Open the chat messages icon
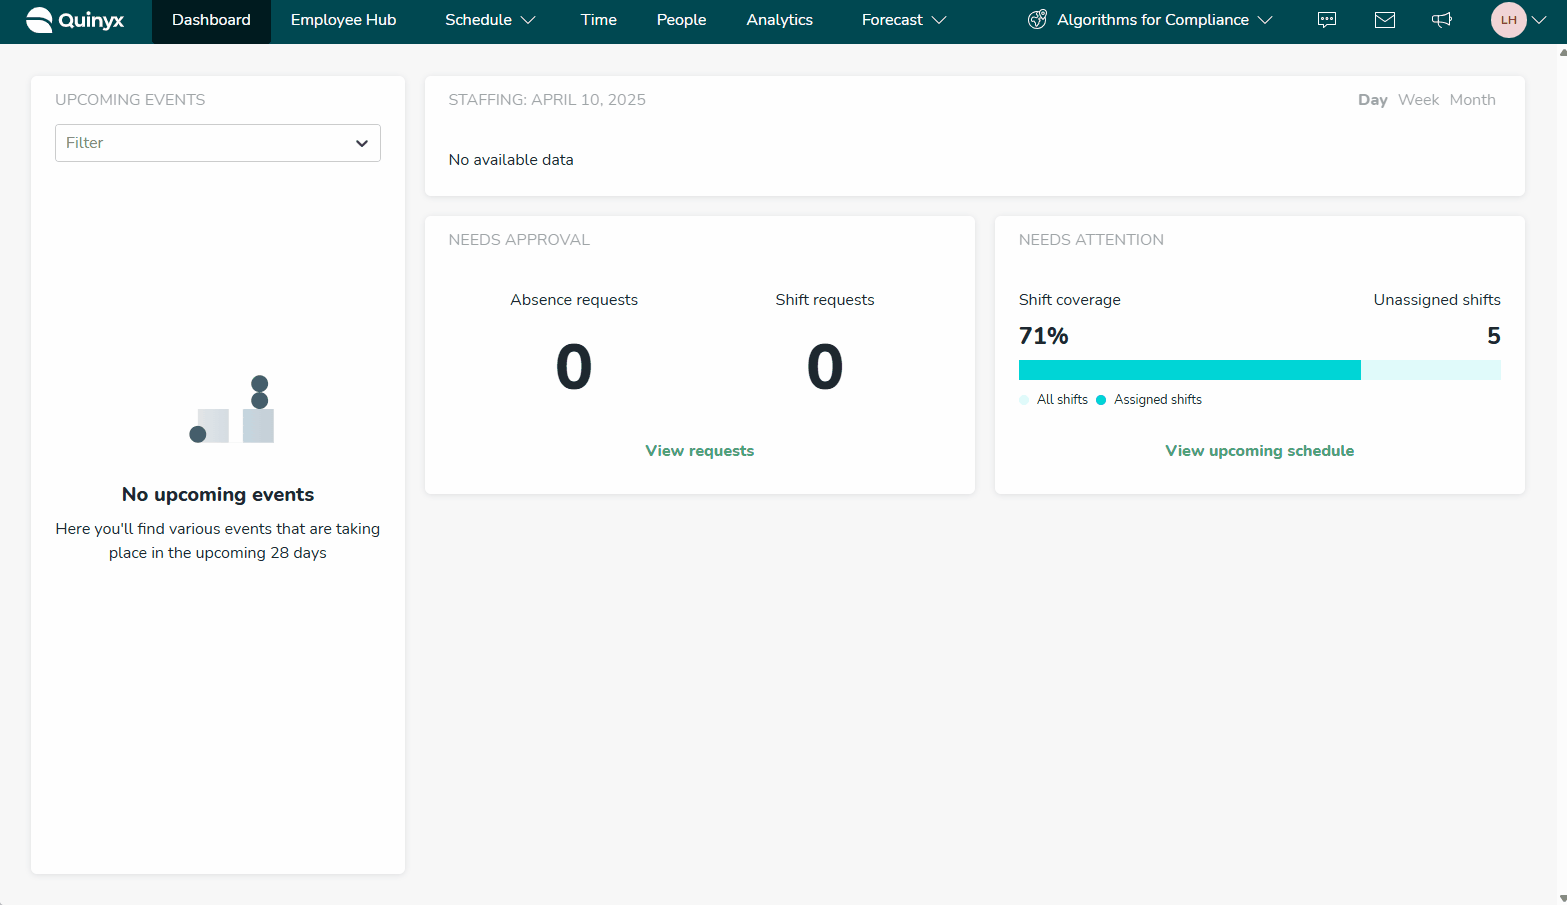The width and height of the screenshot is (1567, 905). (1327, 20)
